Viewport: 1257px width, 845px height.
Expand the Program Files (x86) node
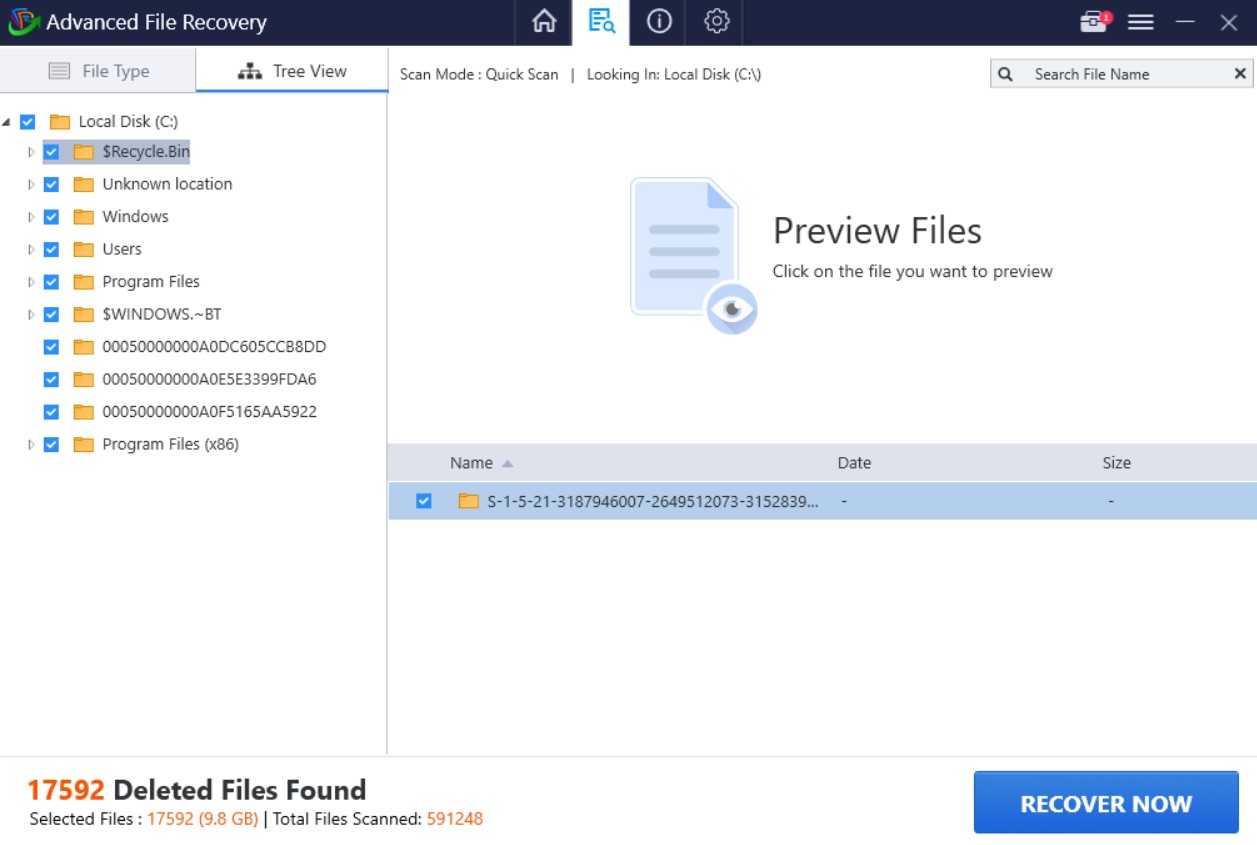[x=31, y=445]
